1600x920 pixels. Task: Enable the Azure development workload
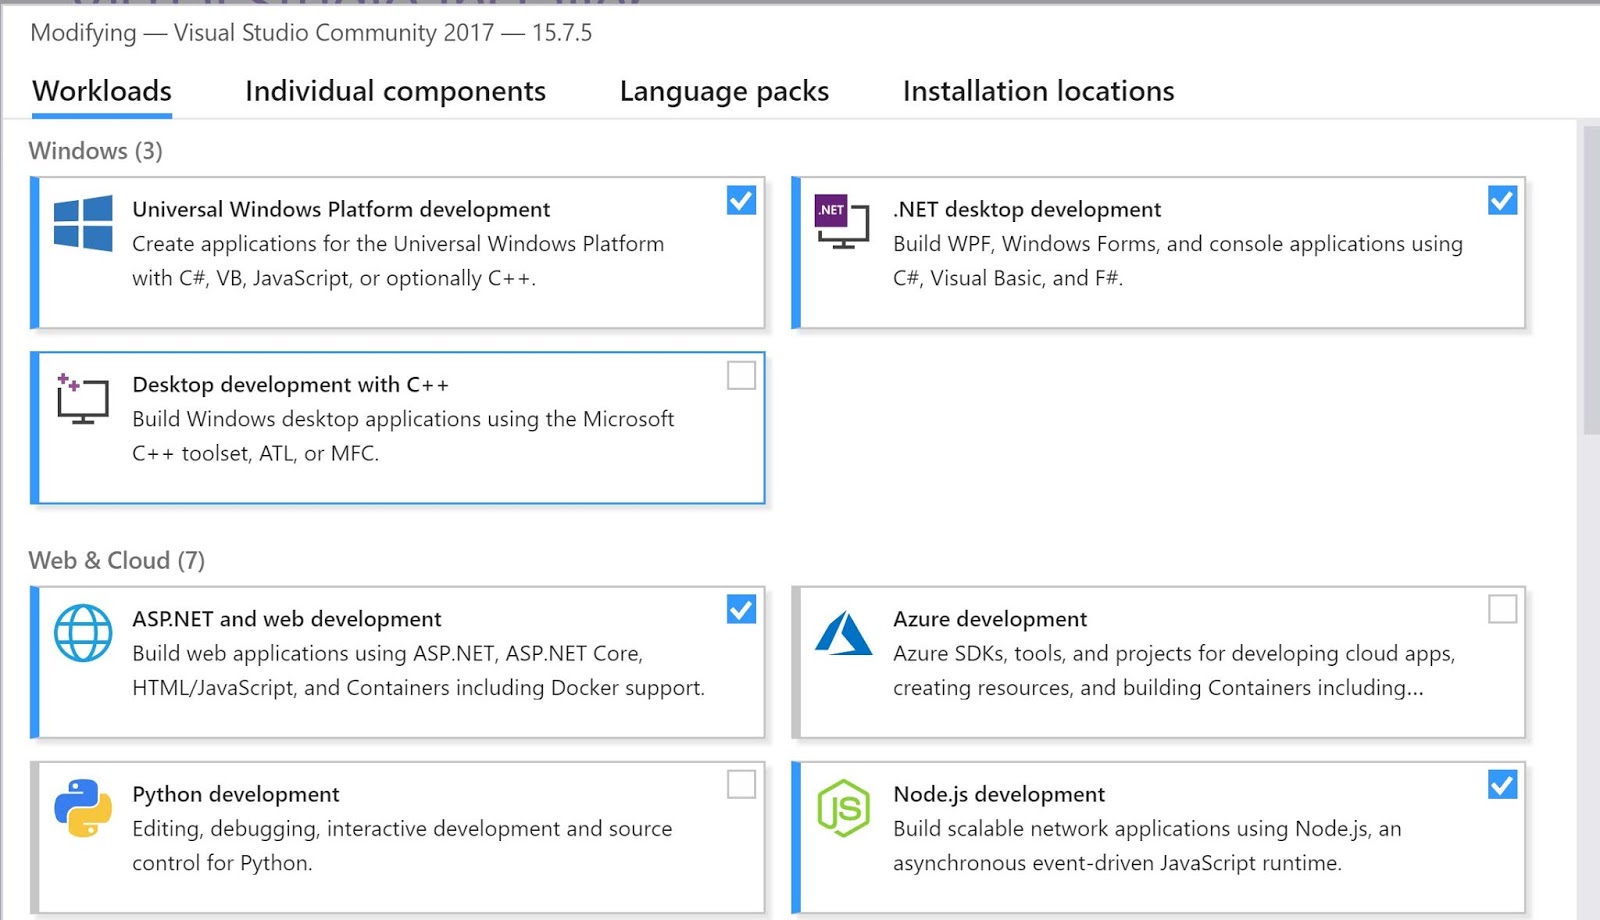coord(1501,609)
